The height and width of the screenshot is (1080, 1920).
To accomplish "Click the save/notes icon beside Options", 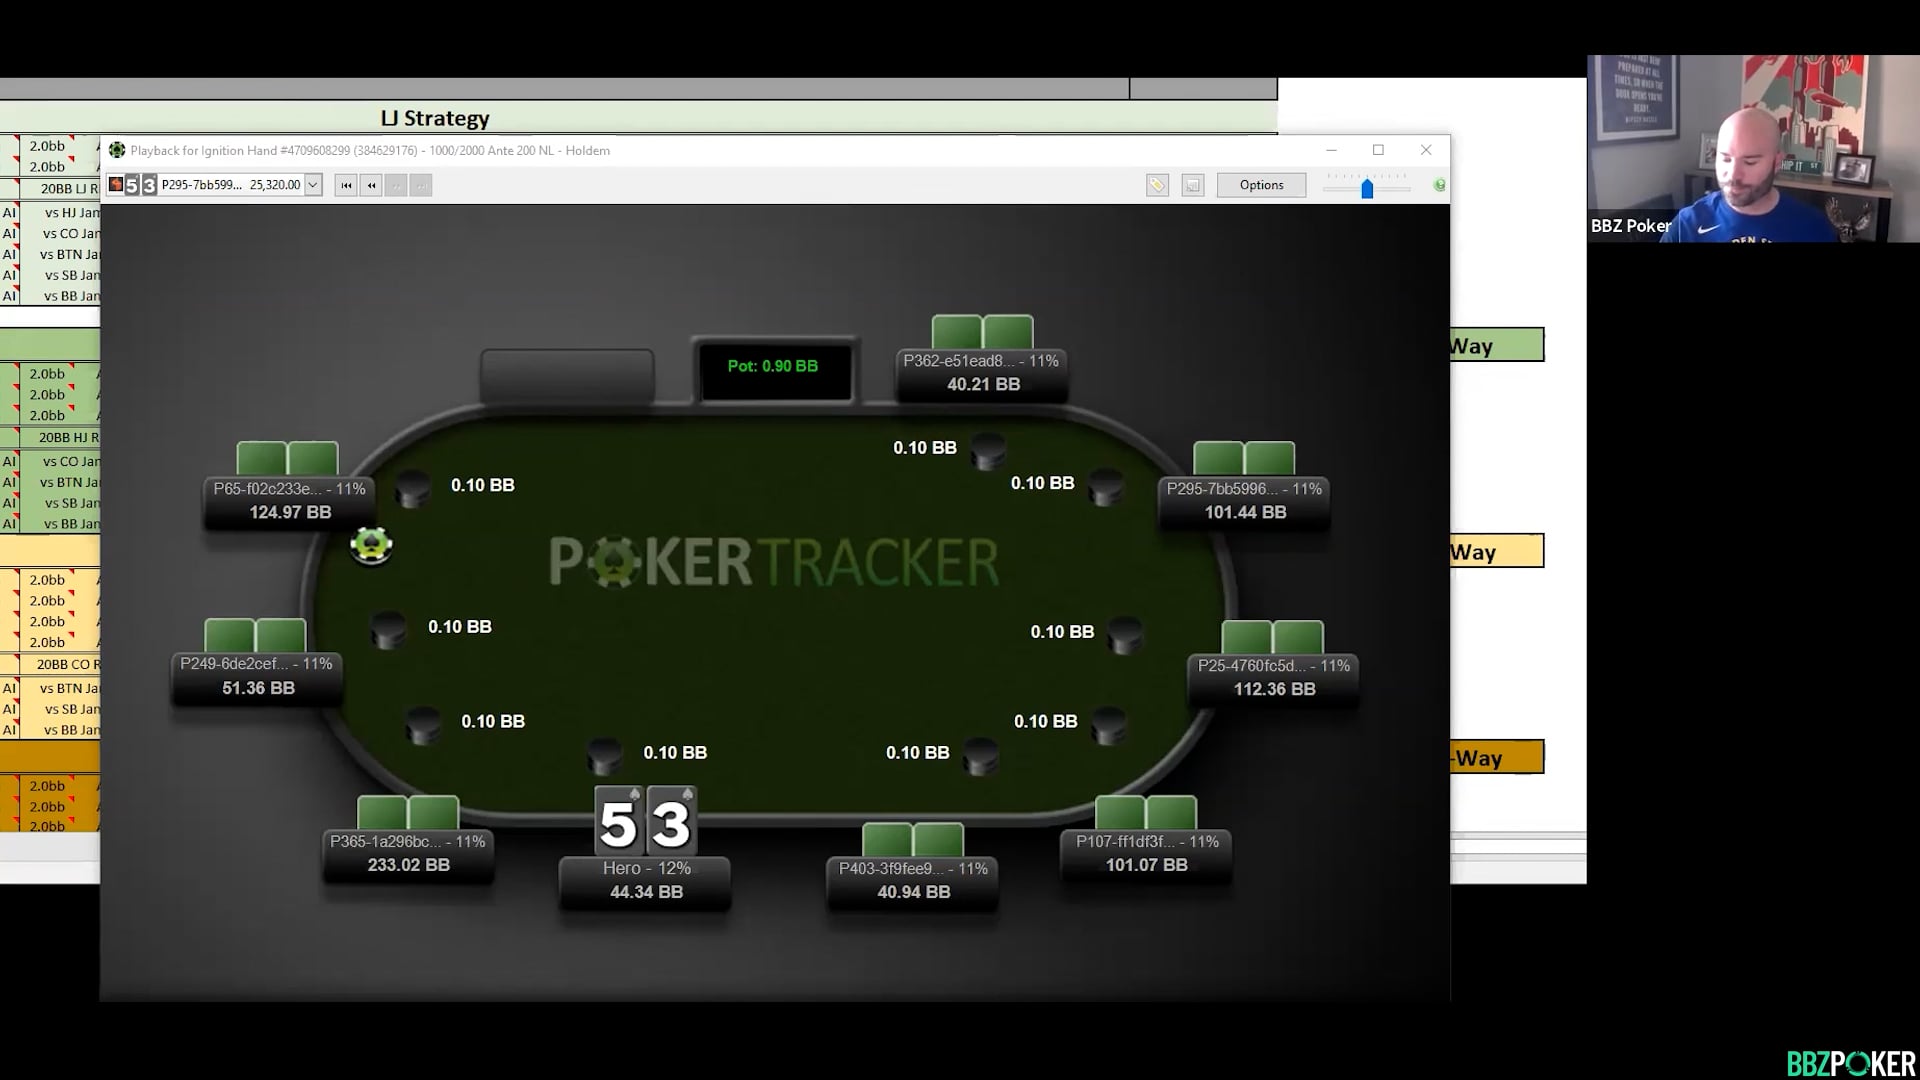I will 1192,185.
